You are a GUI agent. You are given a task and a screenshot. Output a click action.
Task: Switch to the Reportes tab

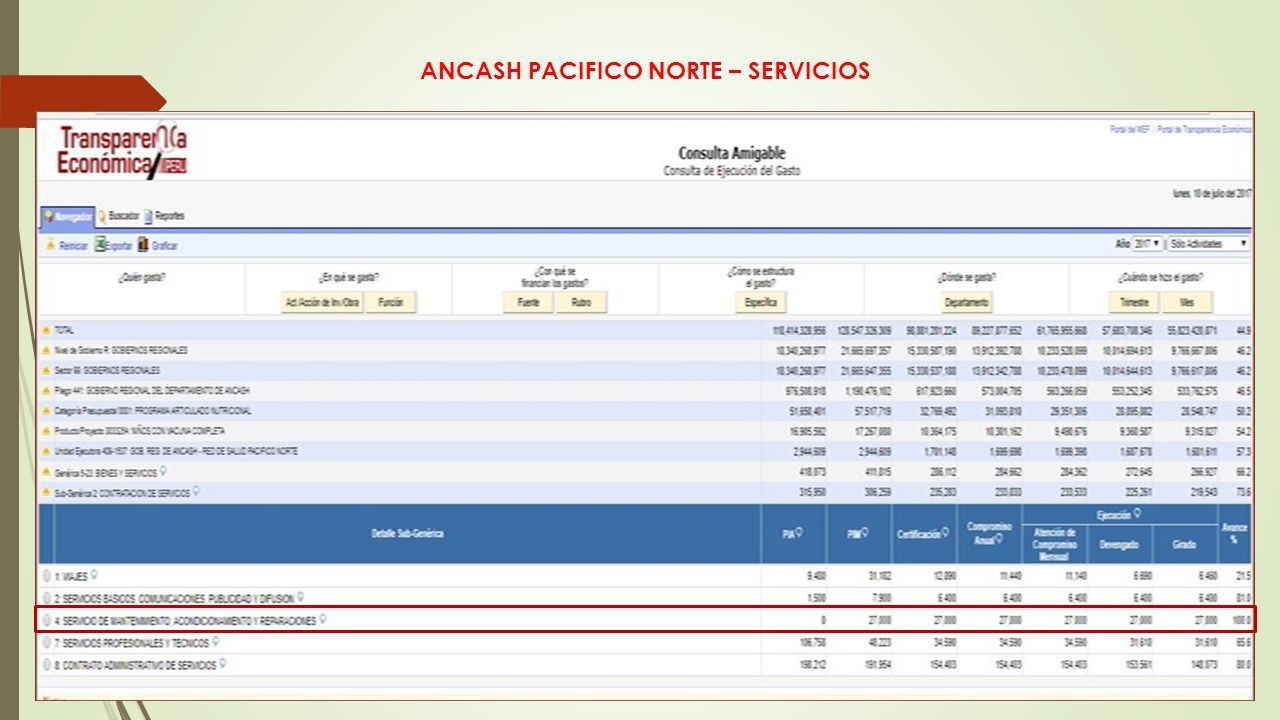(165, 216)
